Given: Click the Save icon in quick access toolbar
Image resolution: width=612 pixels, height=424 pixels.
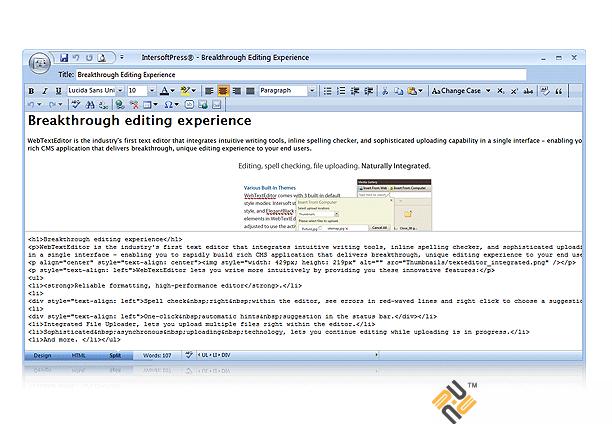Looking at the screenshot, I should pyautogui.click(x=64, y=58).
